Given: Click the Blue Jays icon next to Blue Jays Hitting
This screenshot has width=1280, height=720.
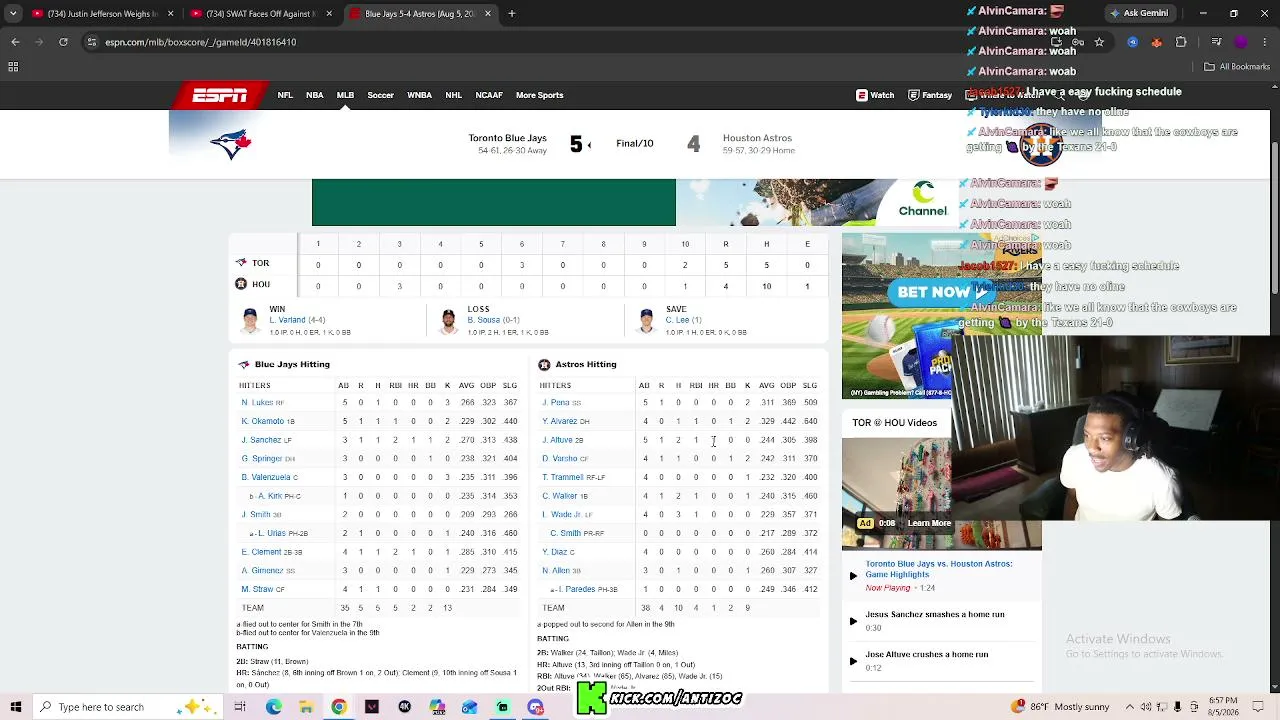Looking at the screenshot, I should coord(243,364).
